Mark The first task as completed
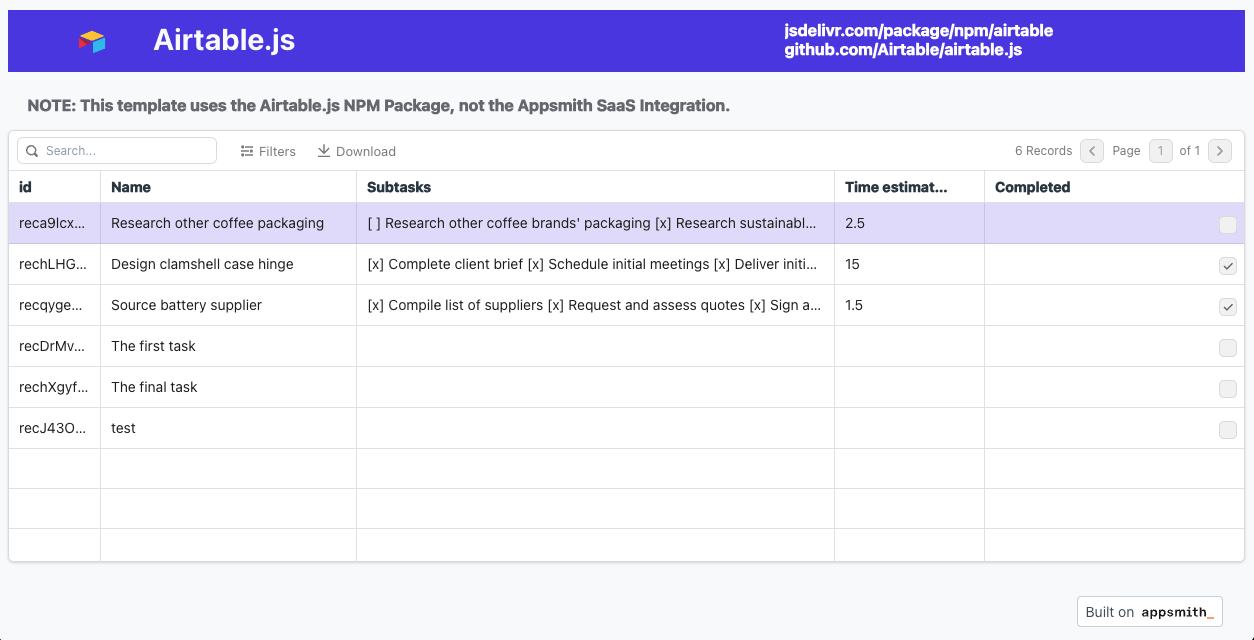 tap(1227, 348)
